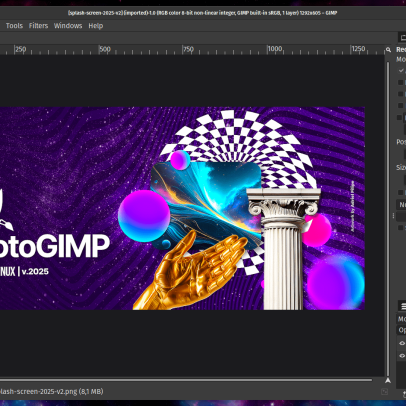The image size is (406, 406).
Task: Click the splash-screen-2025-v2.png status bar text
Action: click(52, 391)
